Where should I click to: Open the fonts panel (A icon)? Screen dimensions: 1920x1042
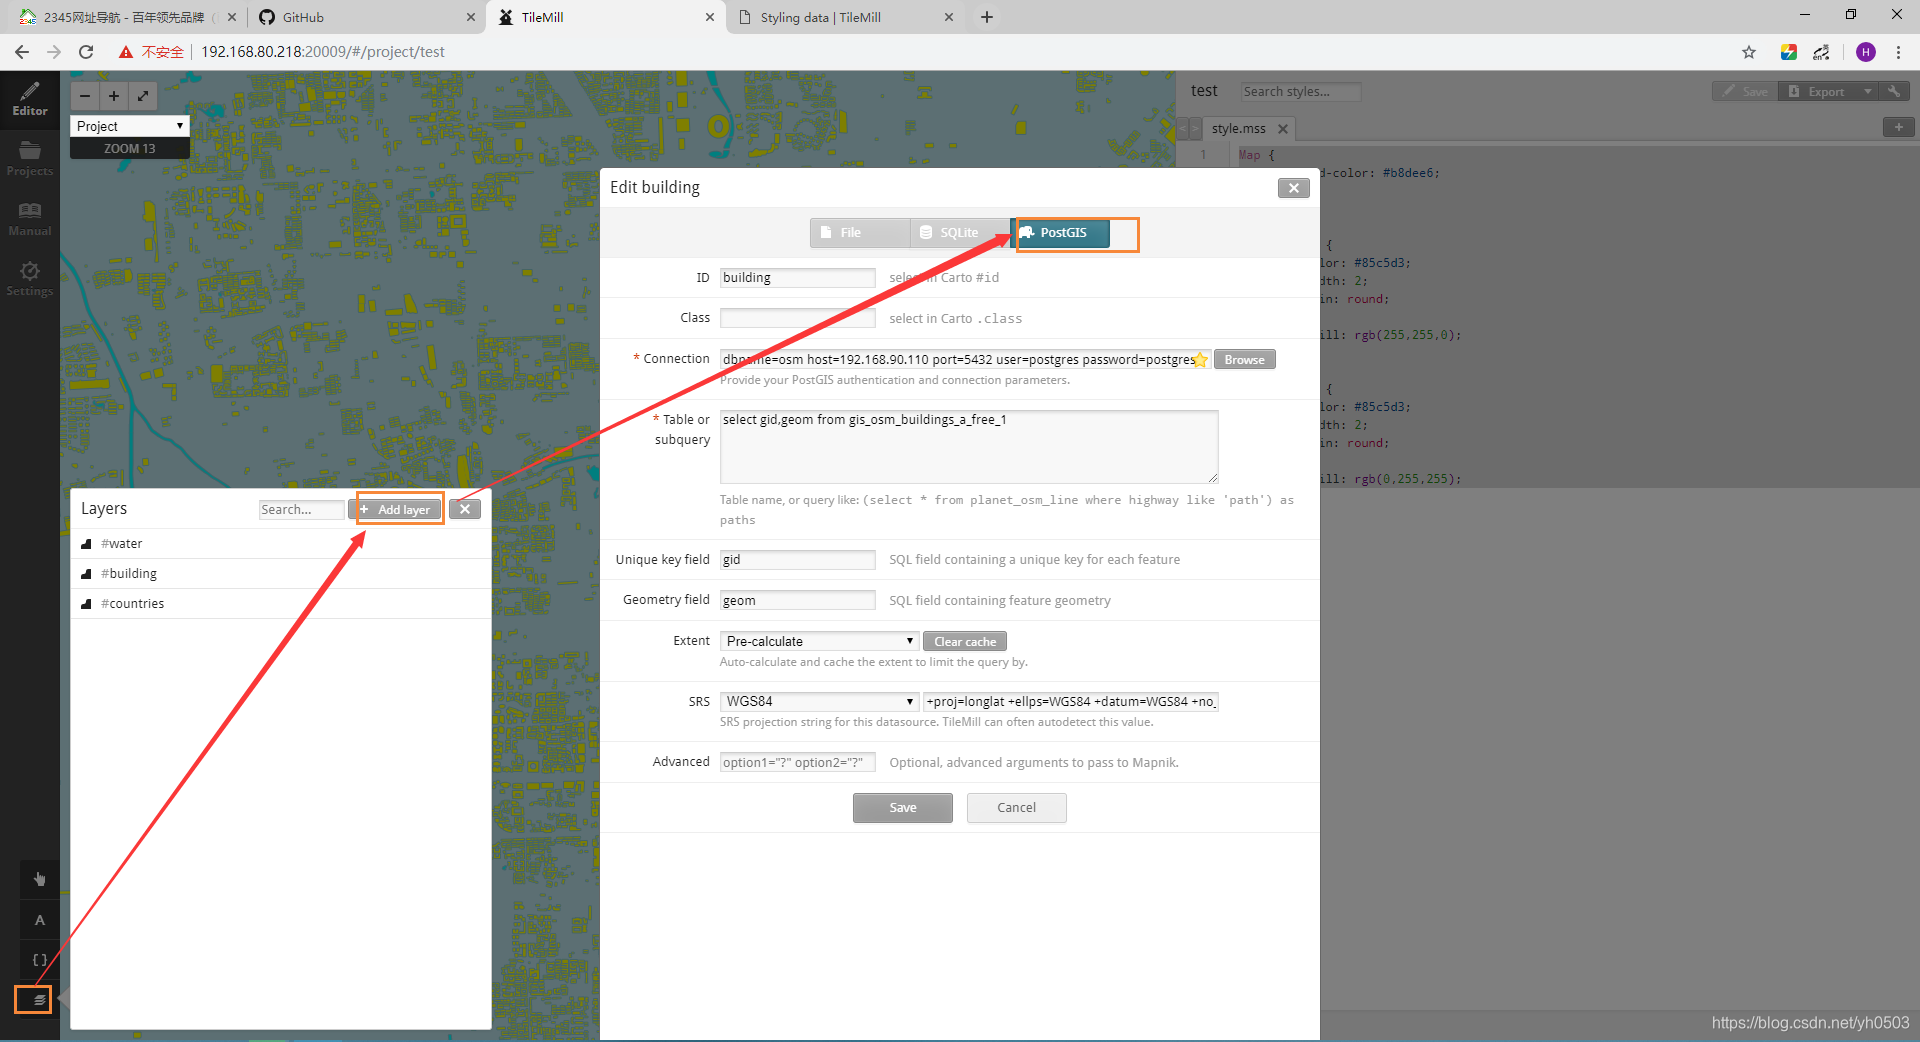[40, 920]
